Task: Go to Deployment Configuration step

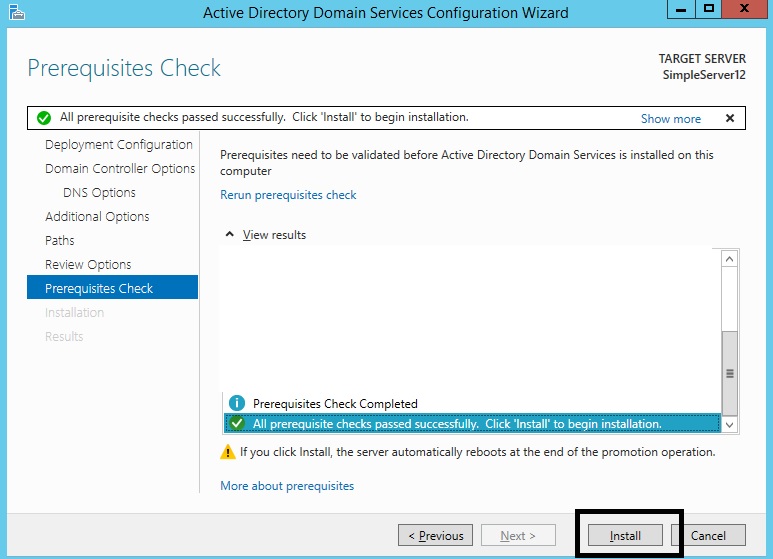Action: (x=119, y=144)
